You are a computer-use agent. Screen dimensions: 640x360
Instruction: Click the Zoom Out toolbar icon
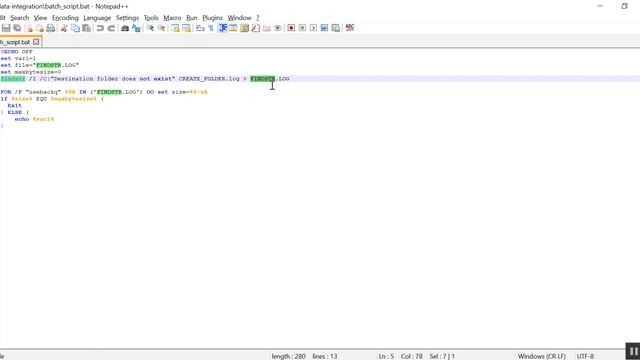tap(162, 28)
